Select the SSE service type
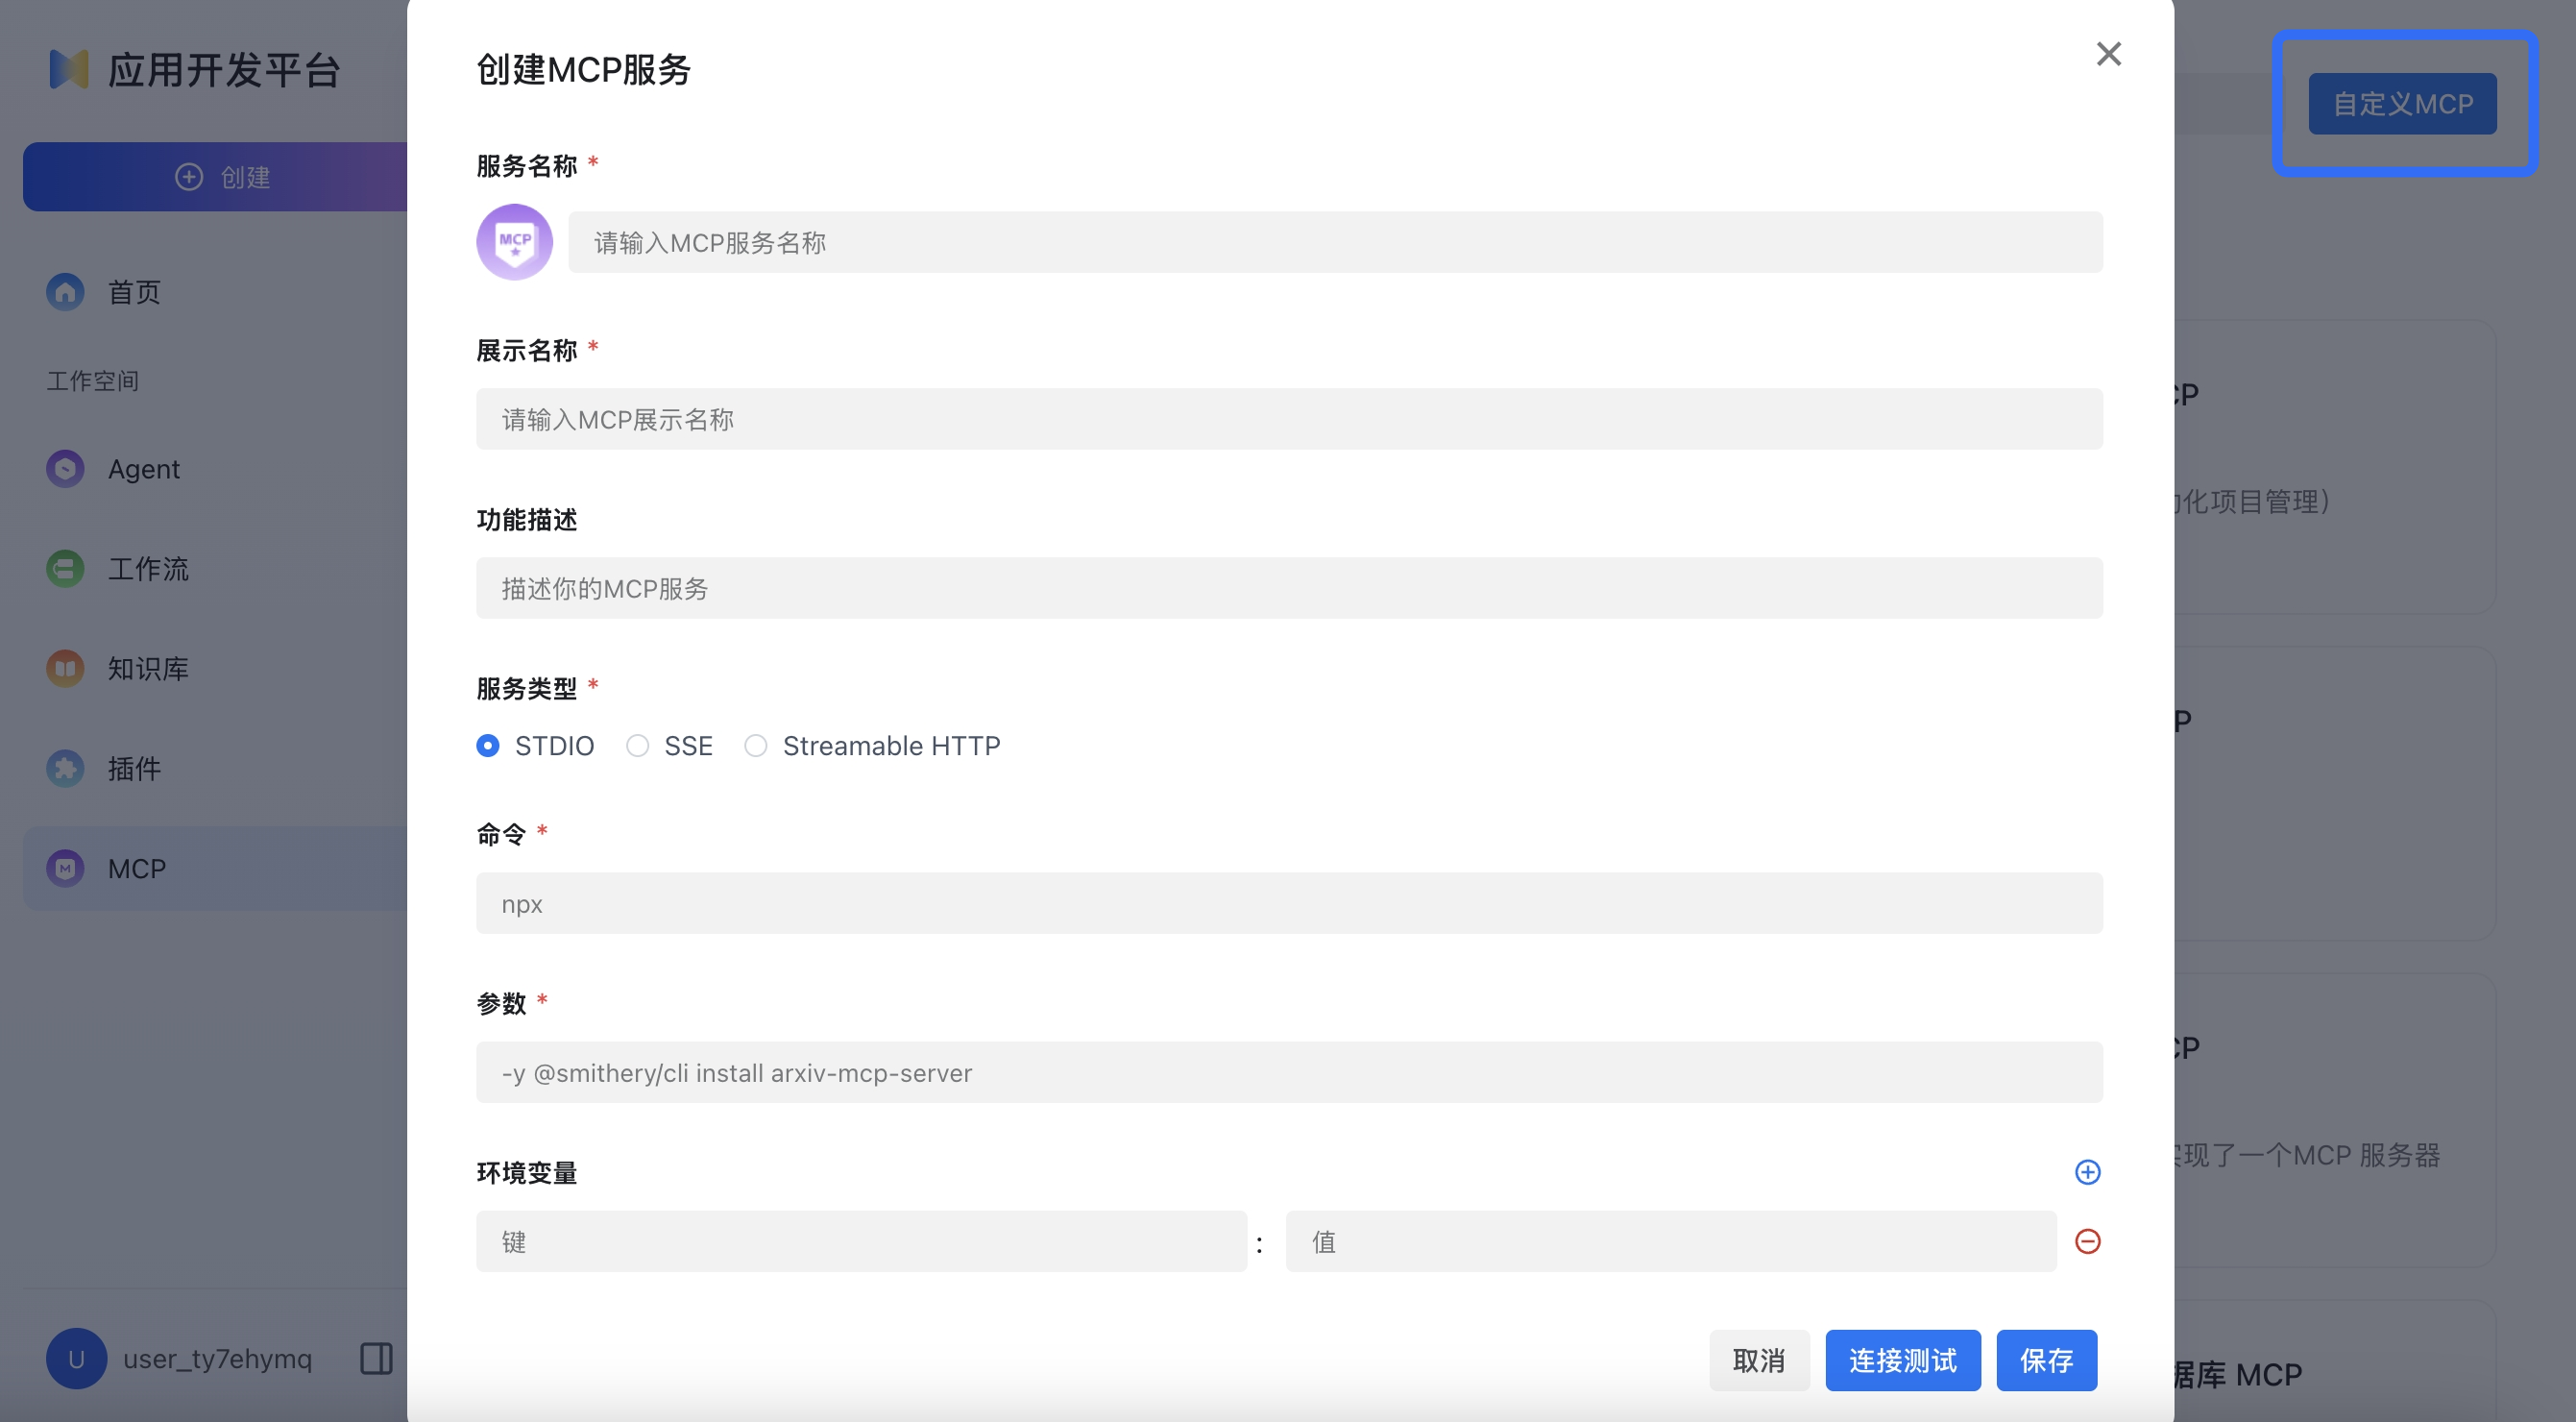This screenshot has height=1422, width=2576. coord(637,745)
